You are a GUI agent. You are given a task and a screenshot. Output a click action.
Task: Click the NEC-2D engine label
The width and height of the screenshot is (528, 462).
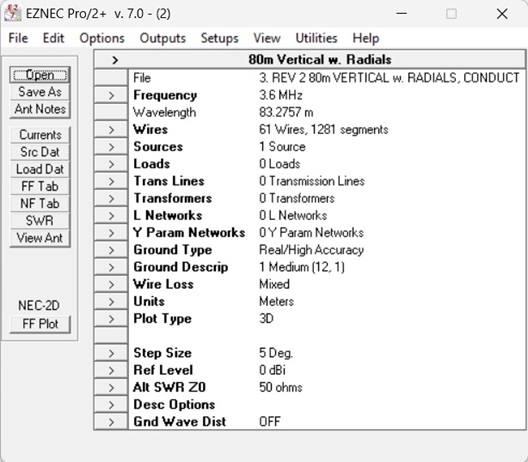pos(39,306)
